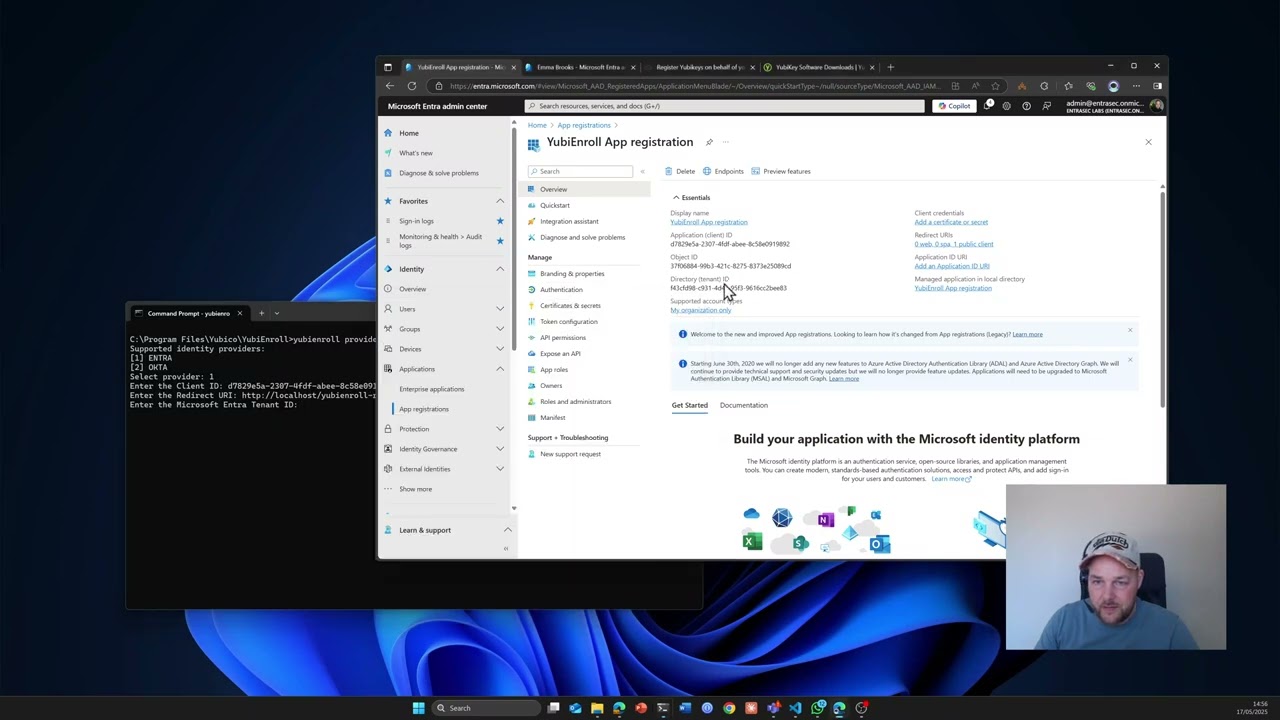Open Roles and administrators

click(x=576, y=401)
